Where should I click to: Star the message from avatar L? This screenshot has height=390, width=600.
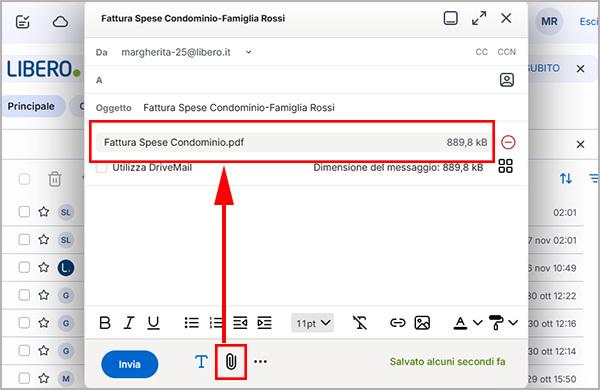point(44,267)
